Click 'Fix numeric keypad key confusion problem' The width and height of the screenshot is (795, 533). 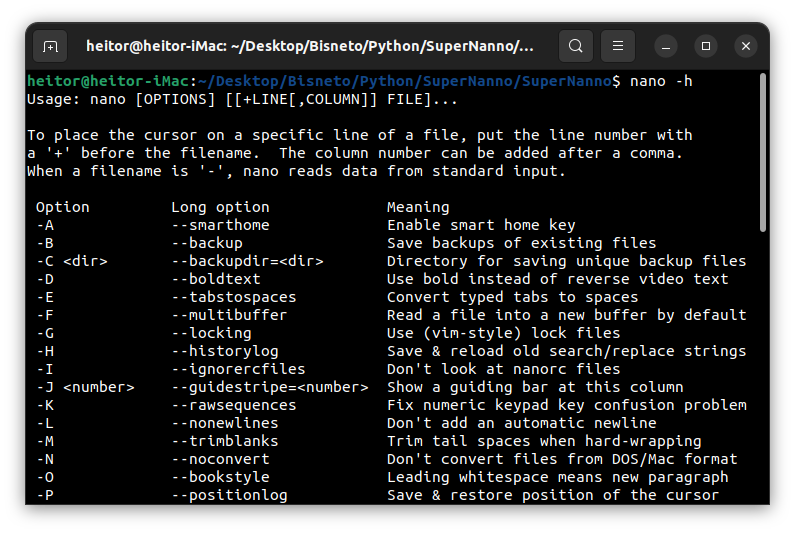tap(566, 405)
